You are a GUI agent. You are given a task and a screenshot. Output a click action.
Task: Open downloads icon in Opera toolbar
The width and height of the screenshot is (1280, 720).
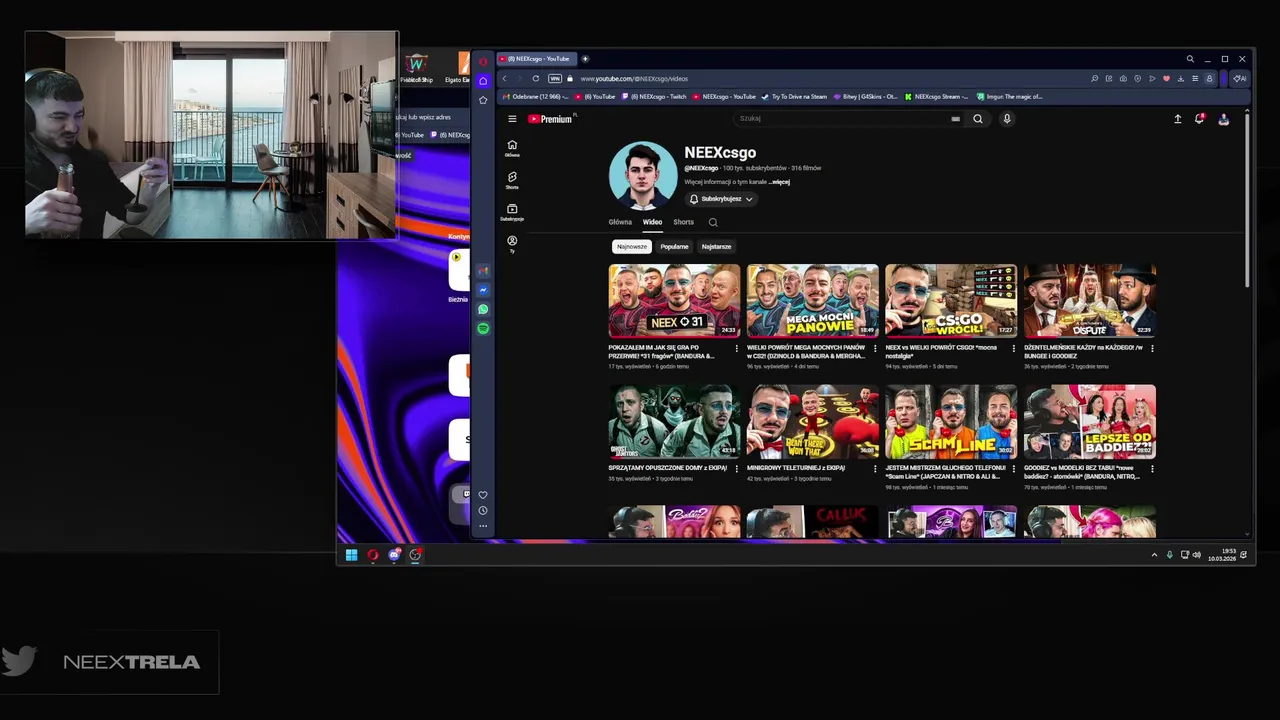[1181, 78]
